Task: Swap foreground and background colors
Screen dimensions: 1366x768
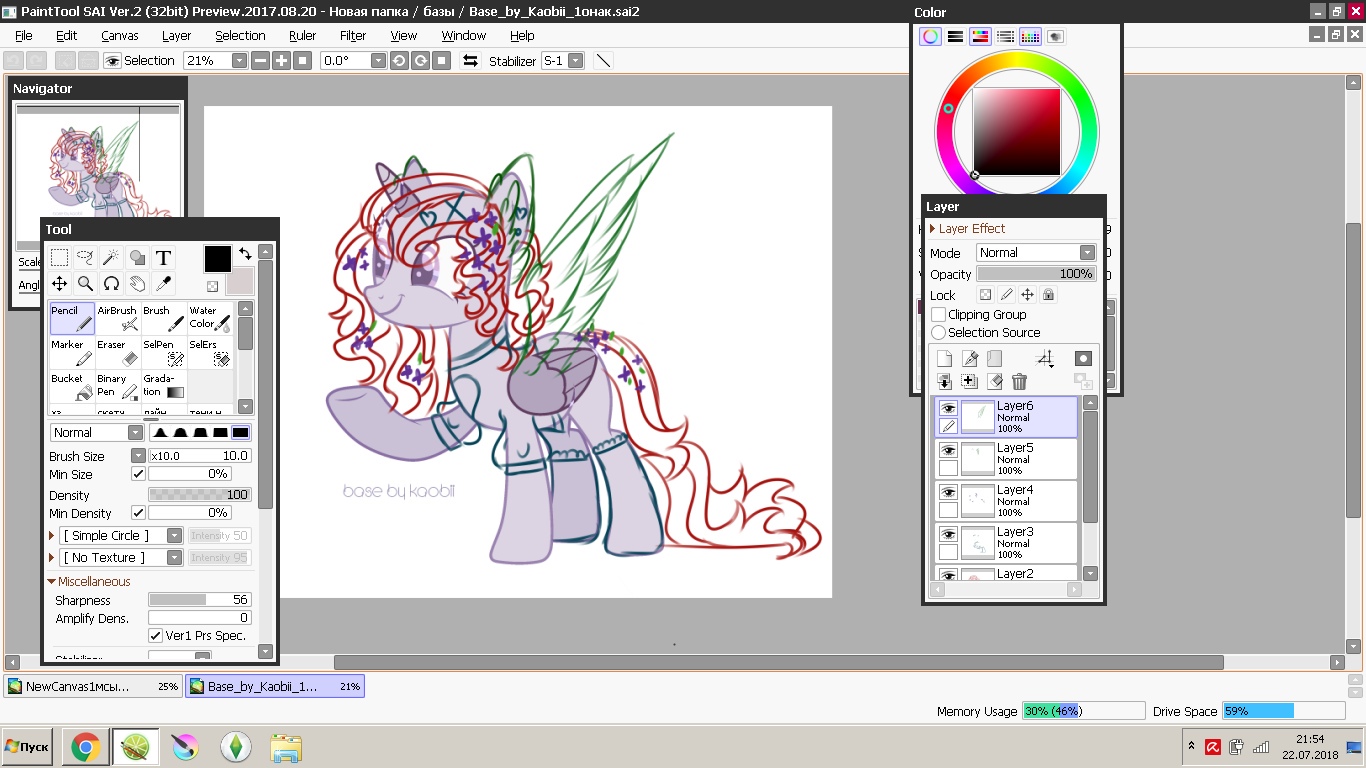Action: click(245, 255)
